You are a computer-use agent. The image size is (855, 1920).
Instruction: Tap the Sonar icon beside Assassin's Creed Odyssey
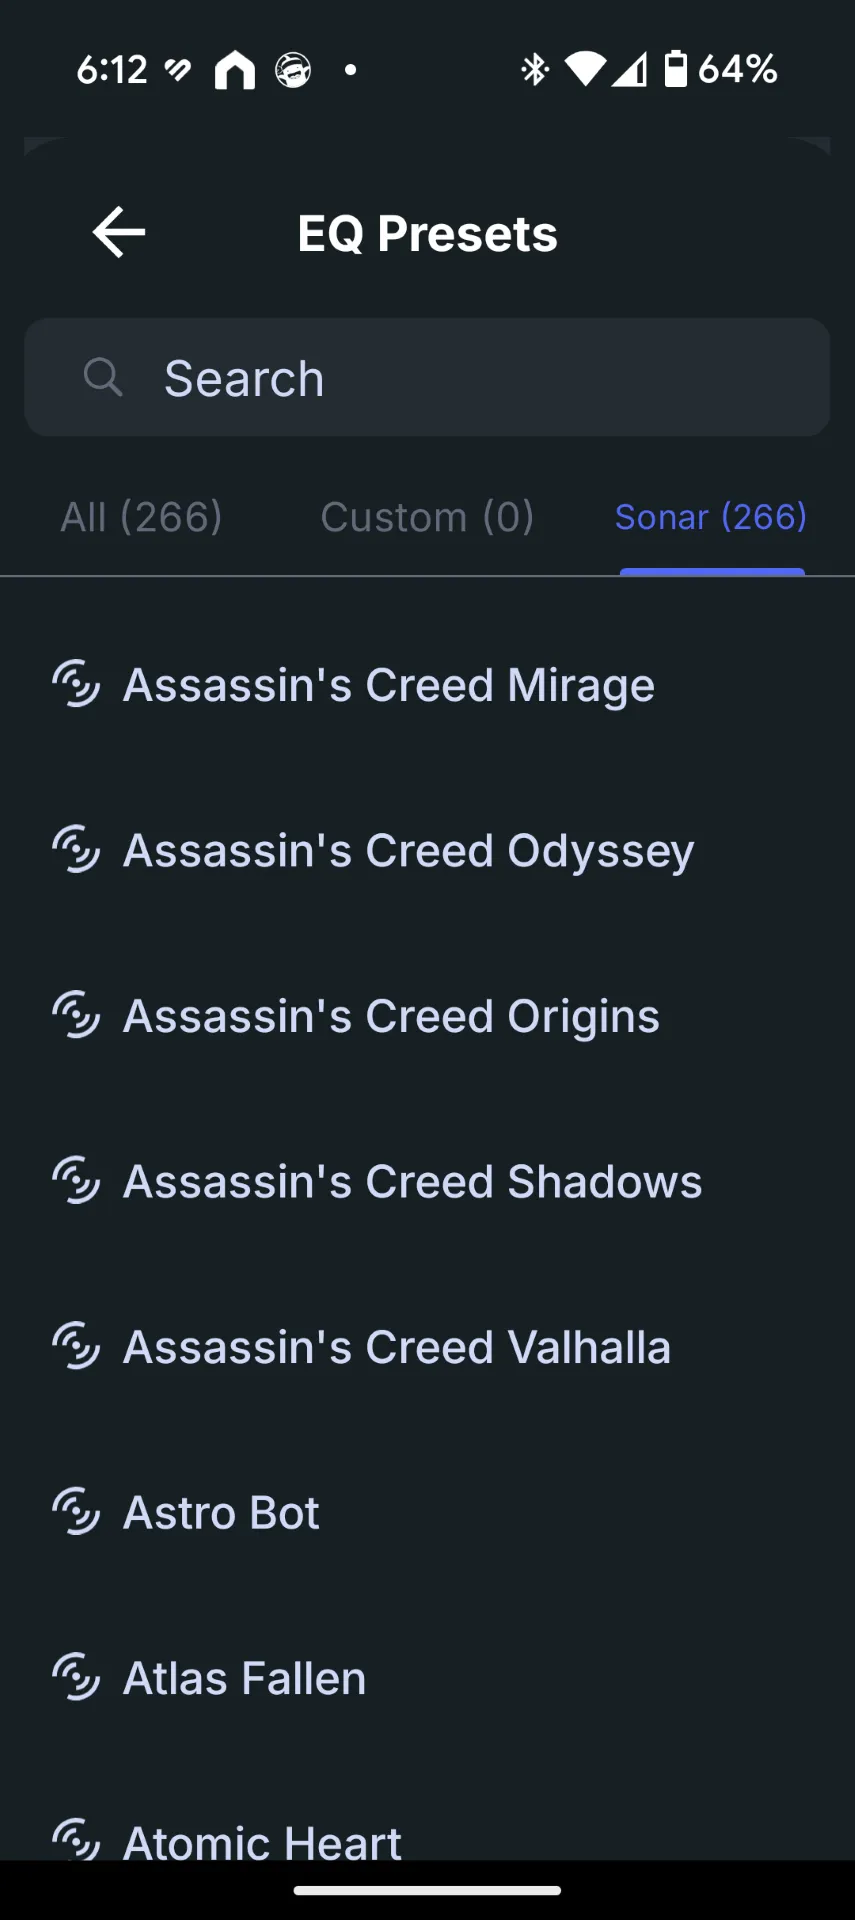point(76,849)
